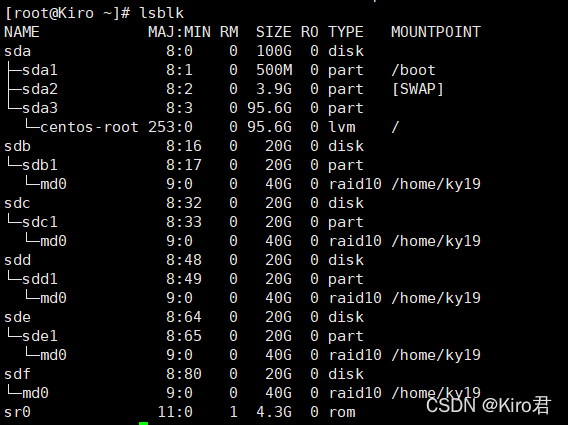Select the sda3 partition name
Image resolution: width=568 pixels, height=425 pixels.
point(40,108)
